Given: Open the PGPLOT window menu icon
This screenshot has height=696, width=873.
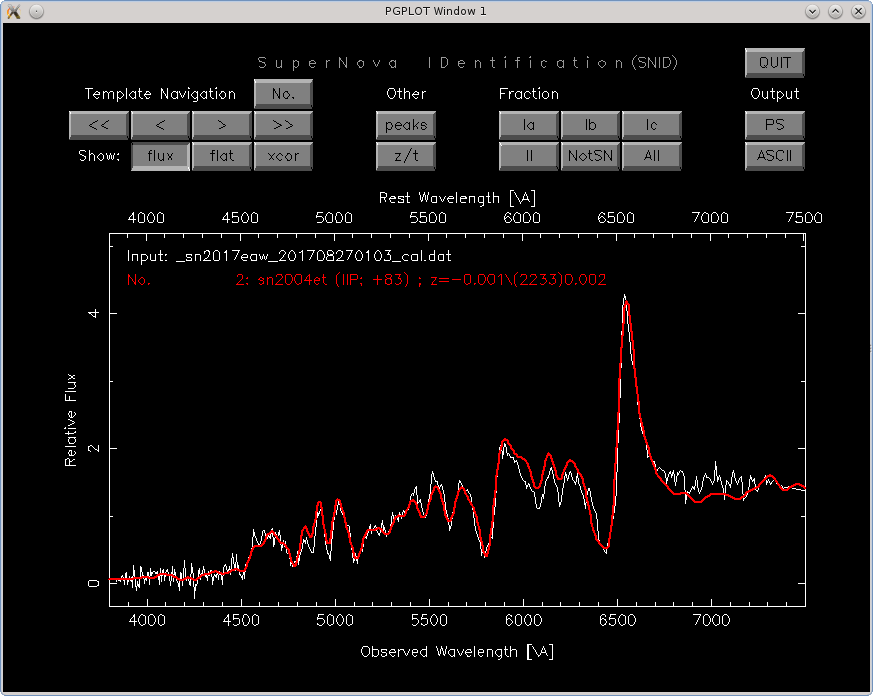Looking at the screenshot, I should point(11,10).
